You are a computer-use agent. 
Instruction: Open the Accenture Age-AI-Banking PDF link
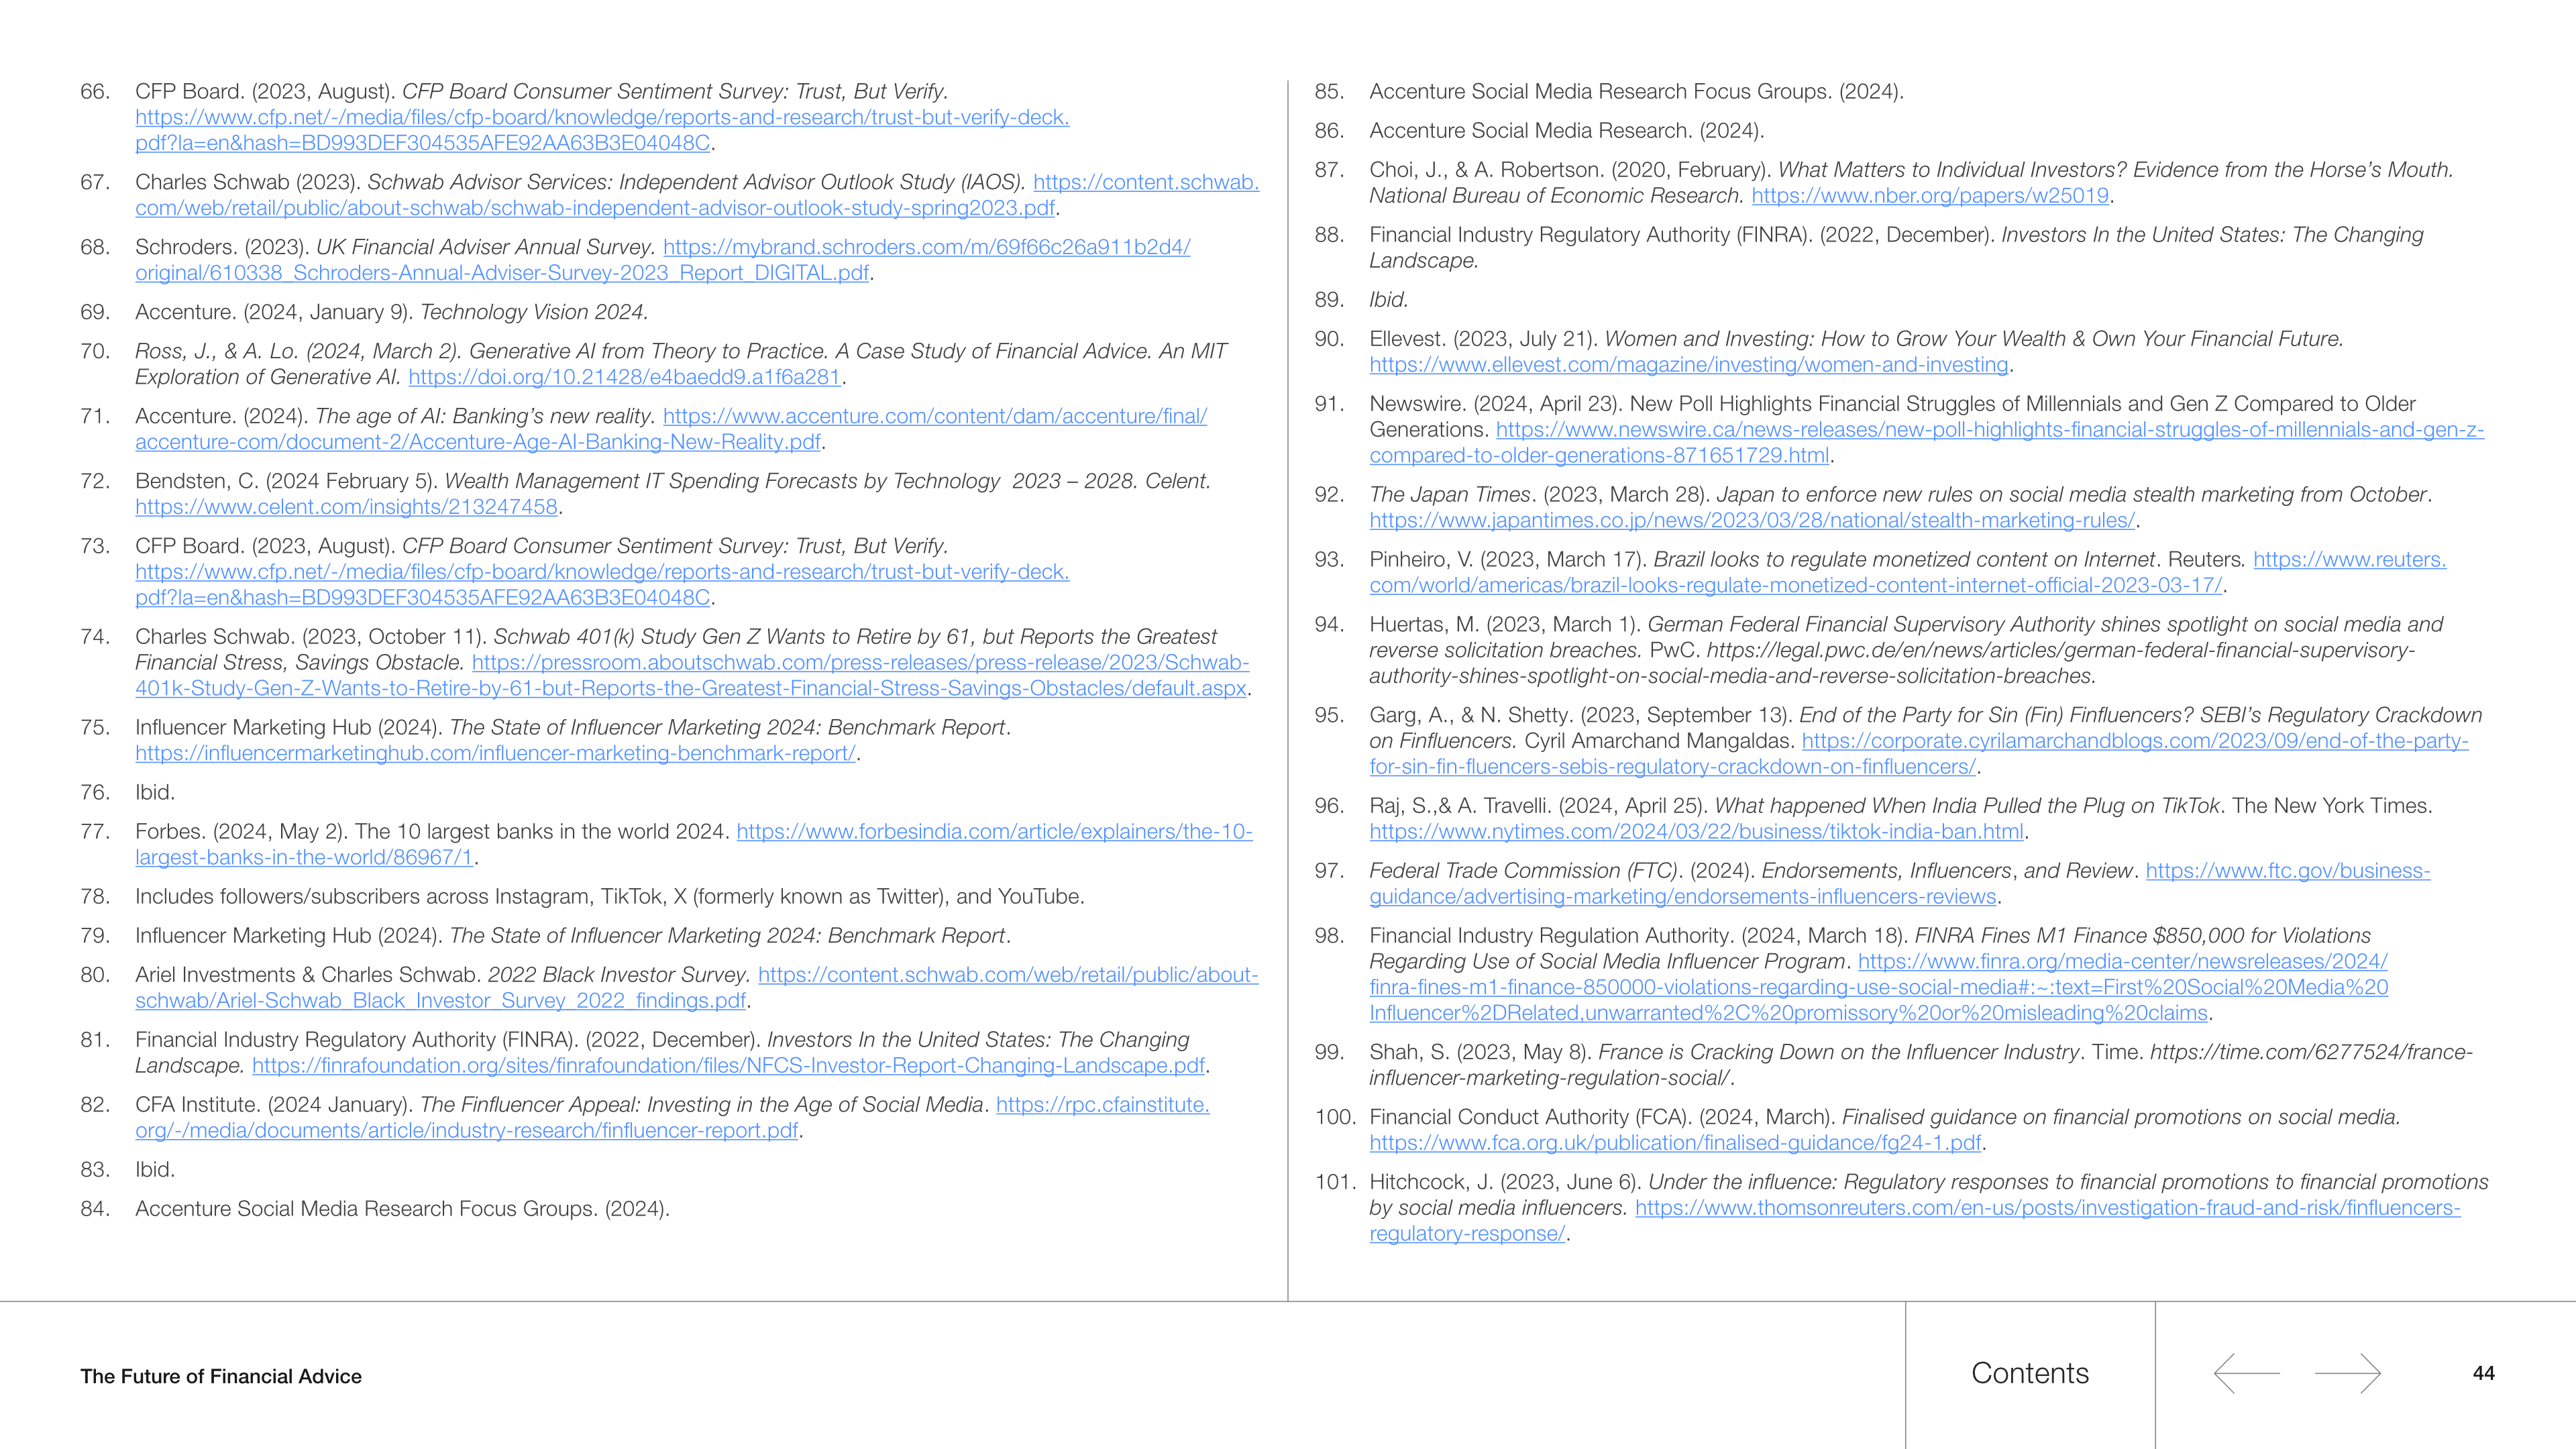click(478, 442)
